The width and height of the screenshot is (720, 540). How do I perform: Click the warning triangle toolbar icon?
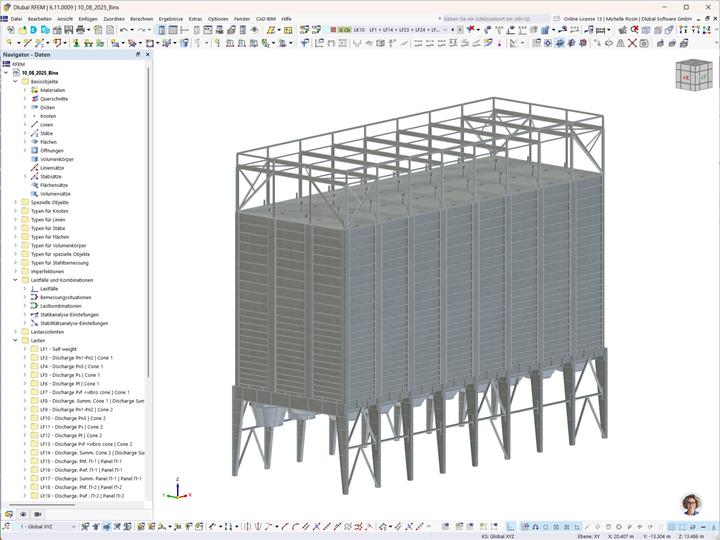pyautogui.click(x=621, y=43)
